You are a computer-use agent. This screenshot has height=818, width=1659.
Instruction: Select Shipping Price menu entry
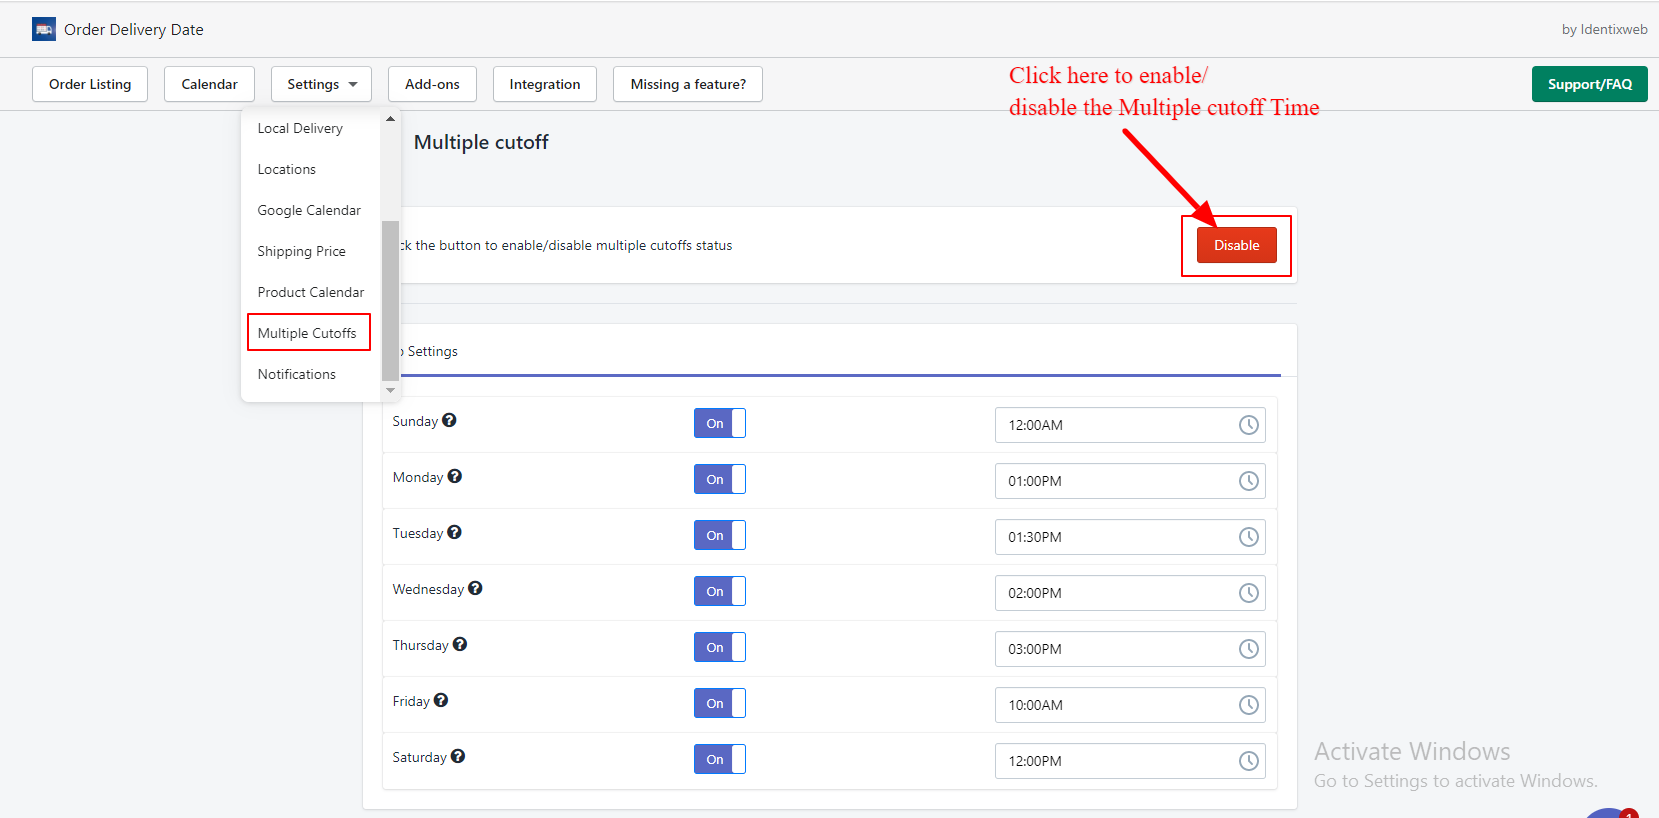(301, 251)
